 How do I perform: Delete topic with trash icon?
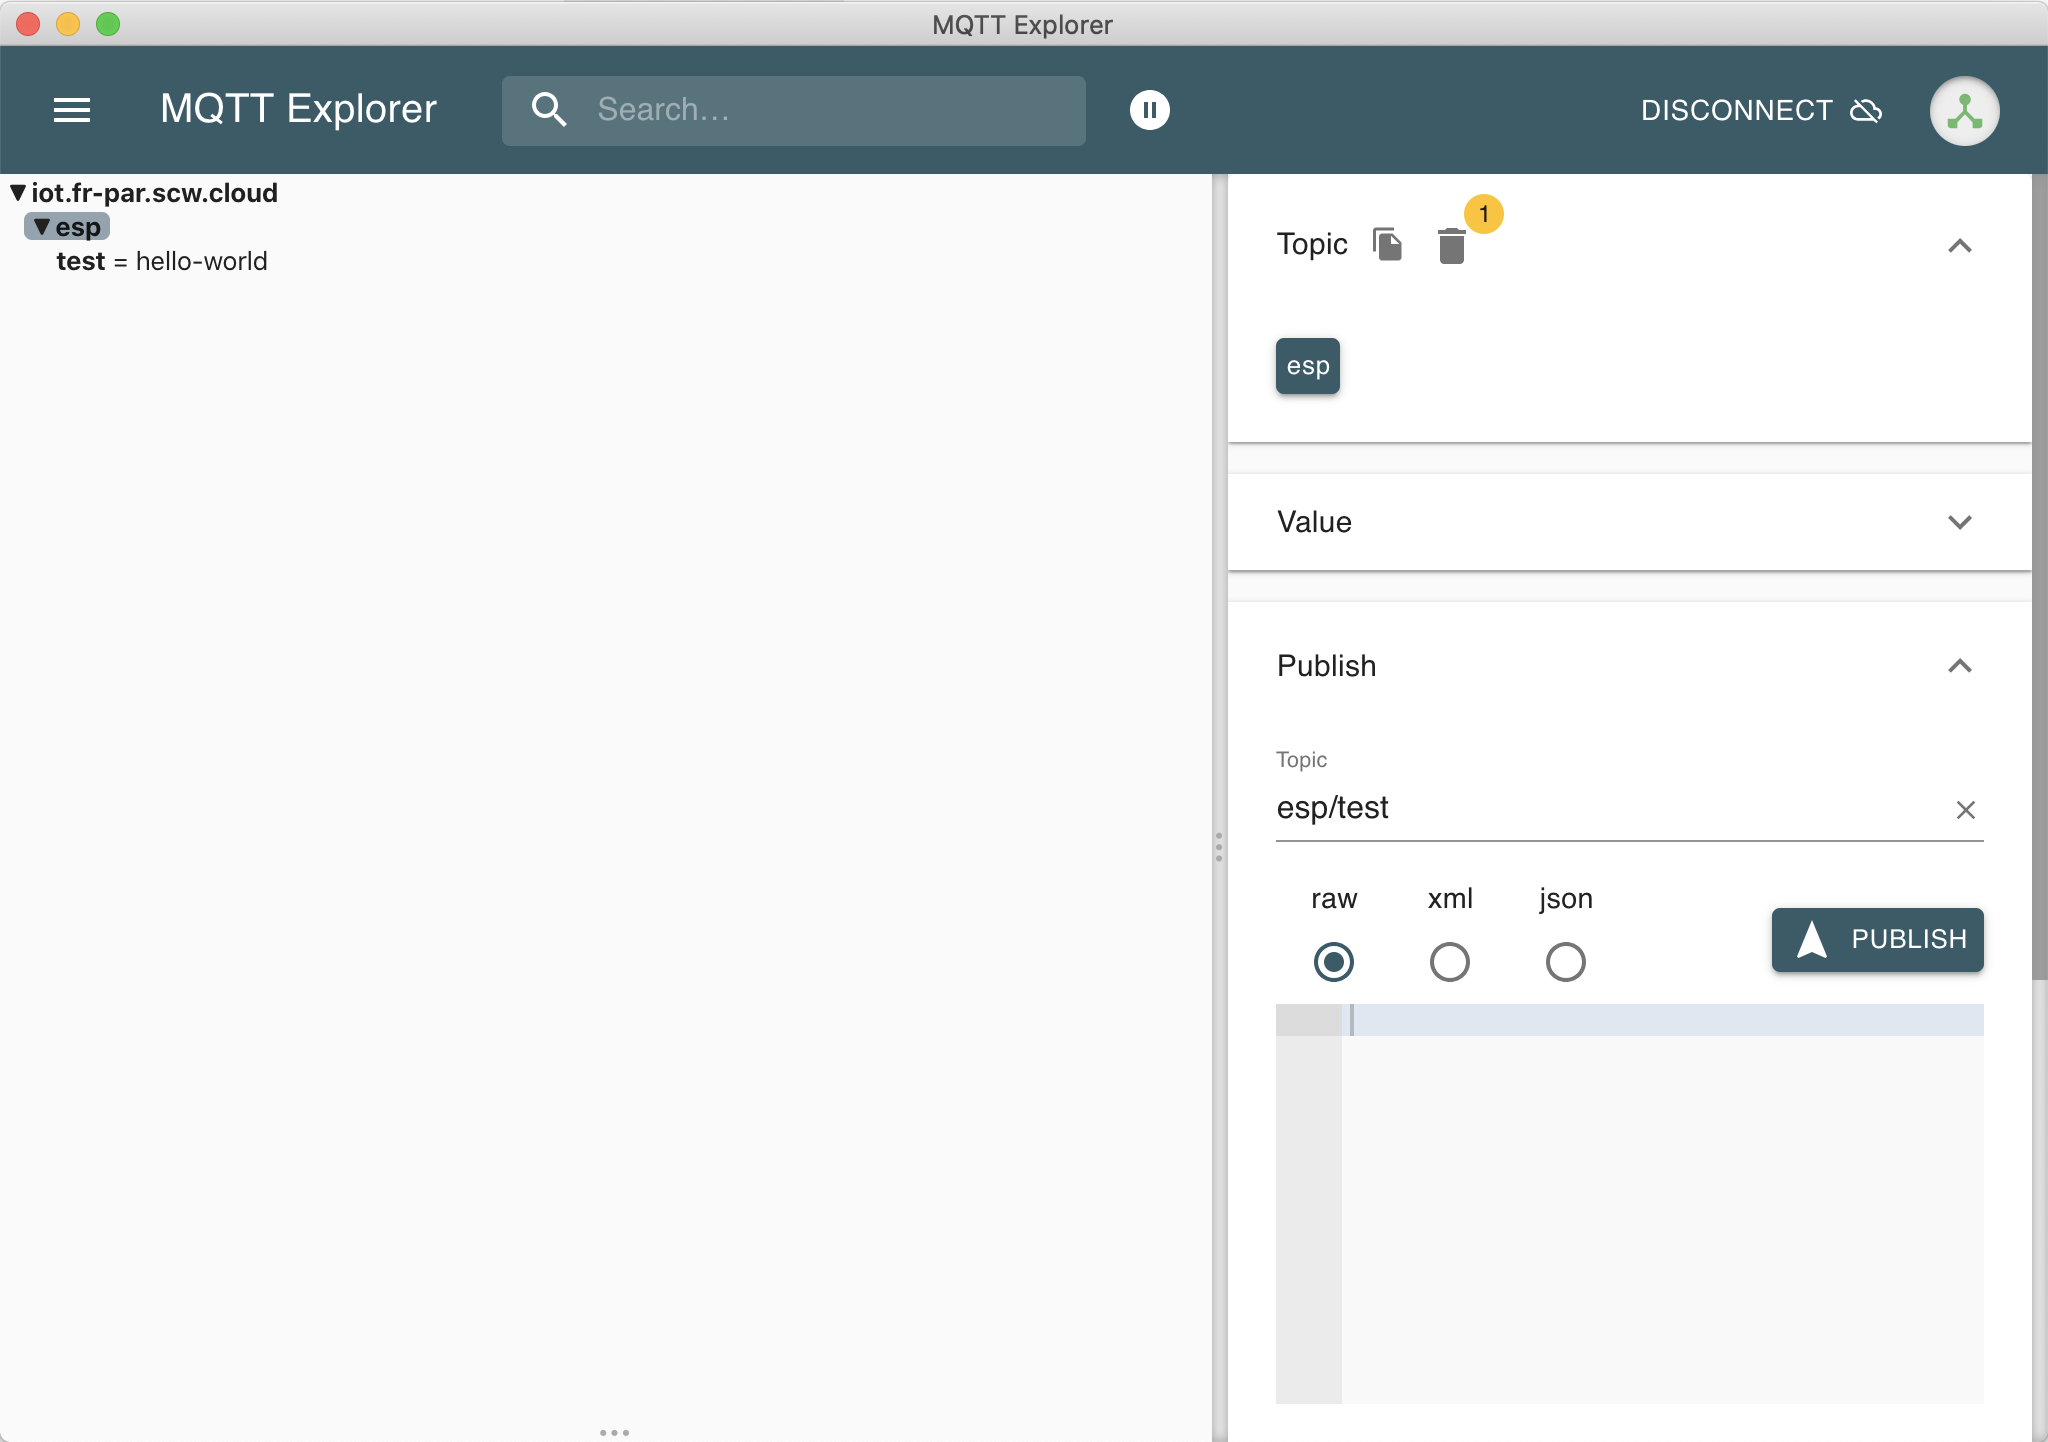(1451, 245)
